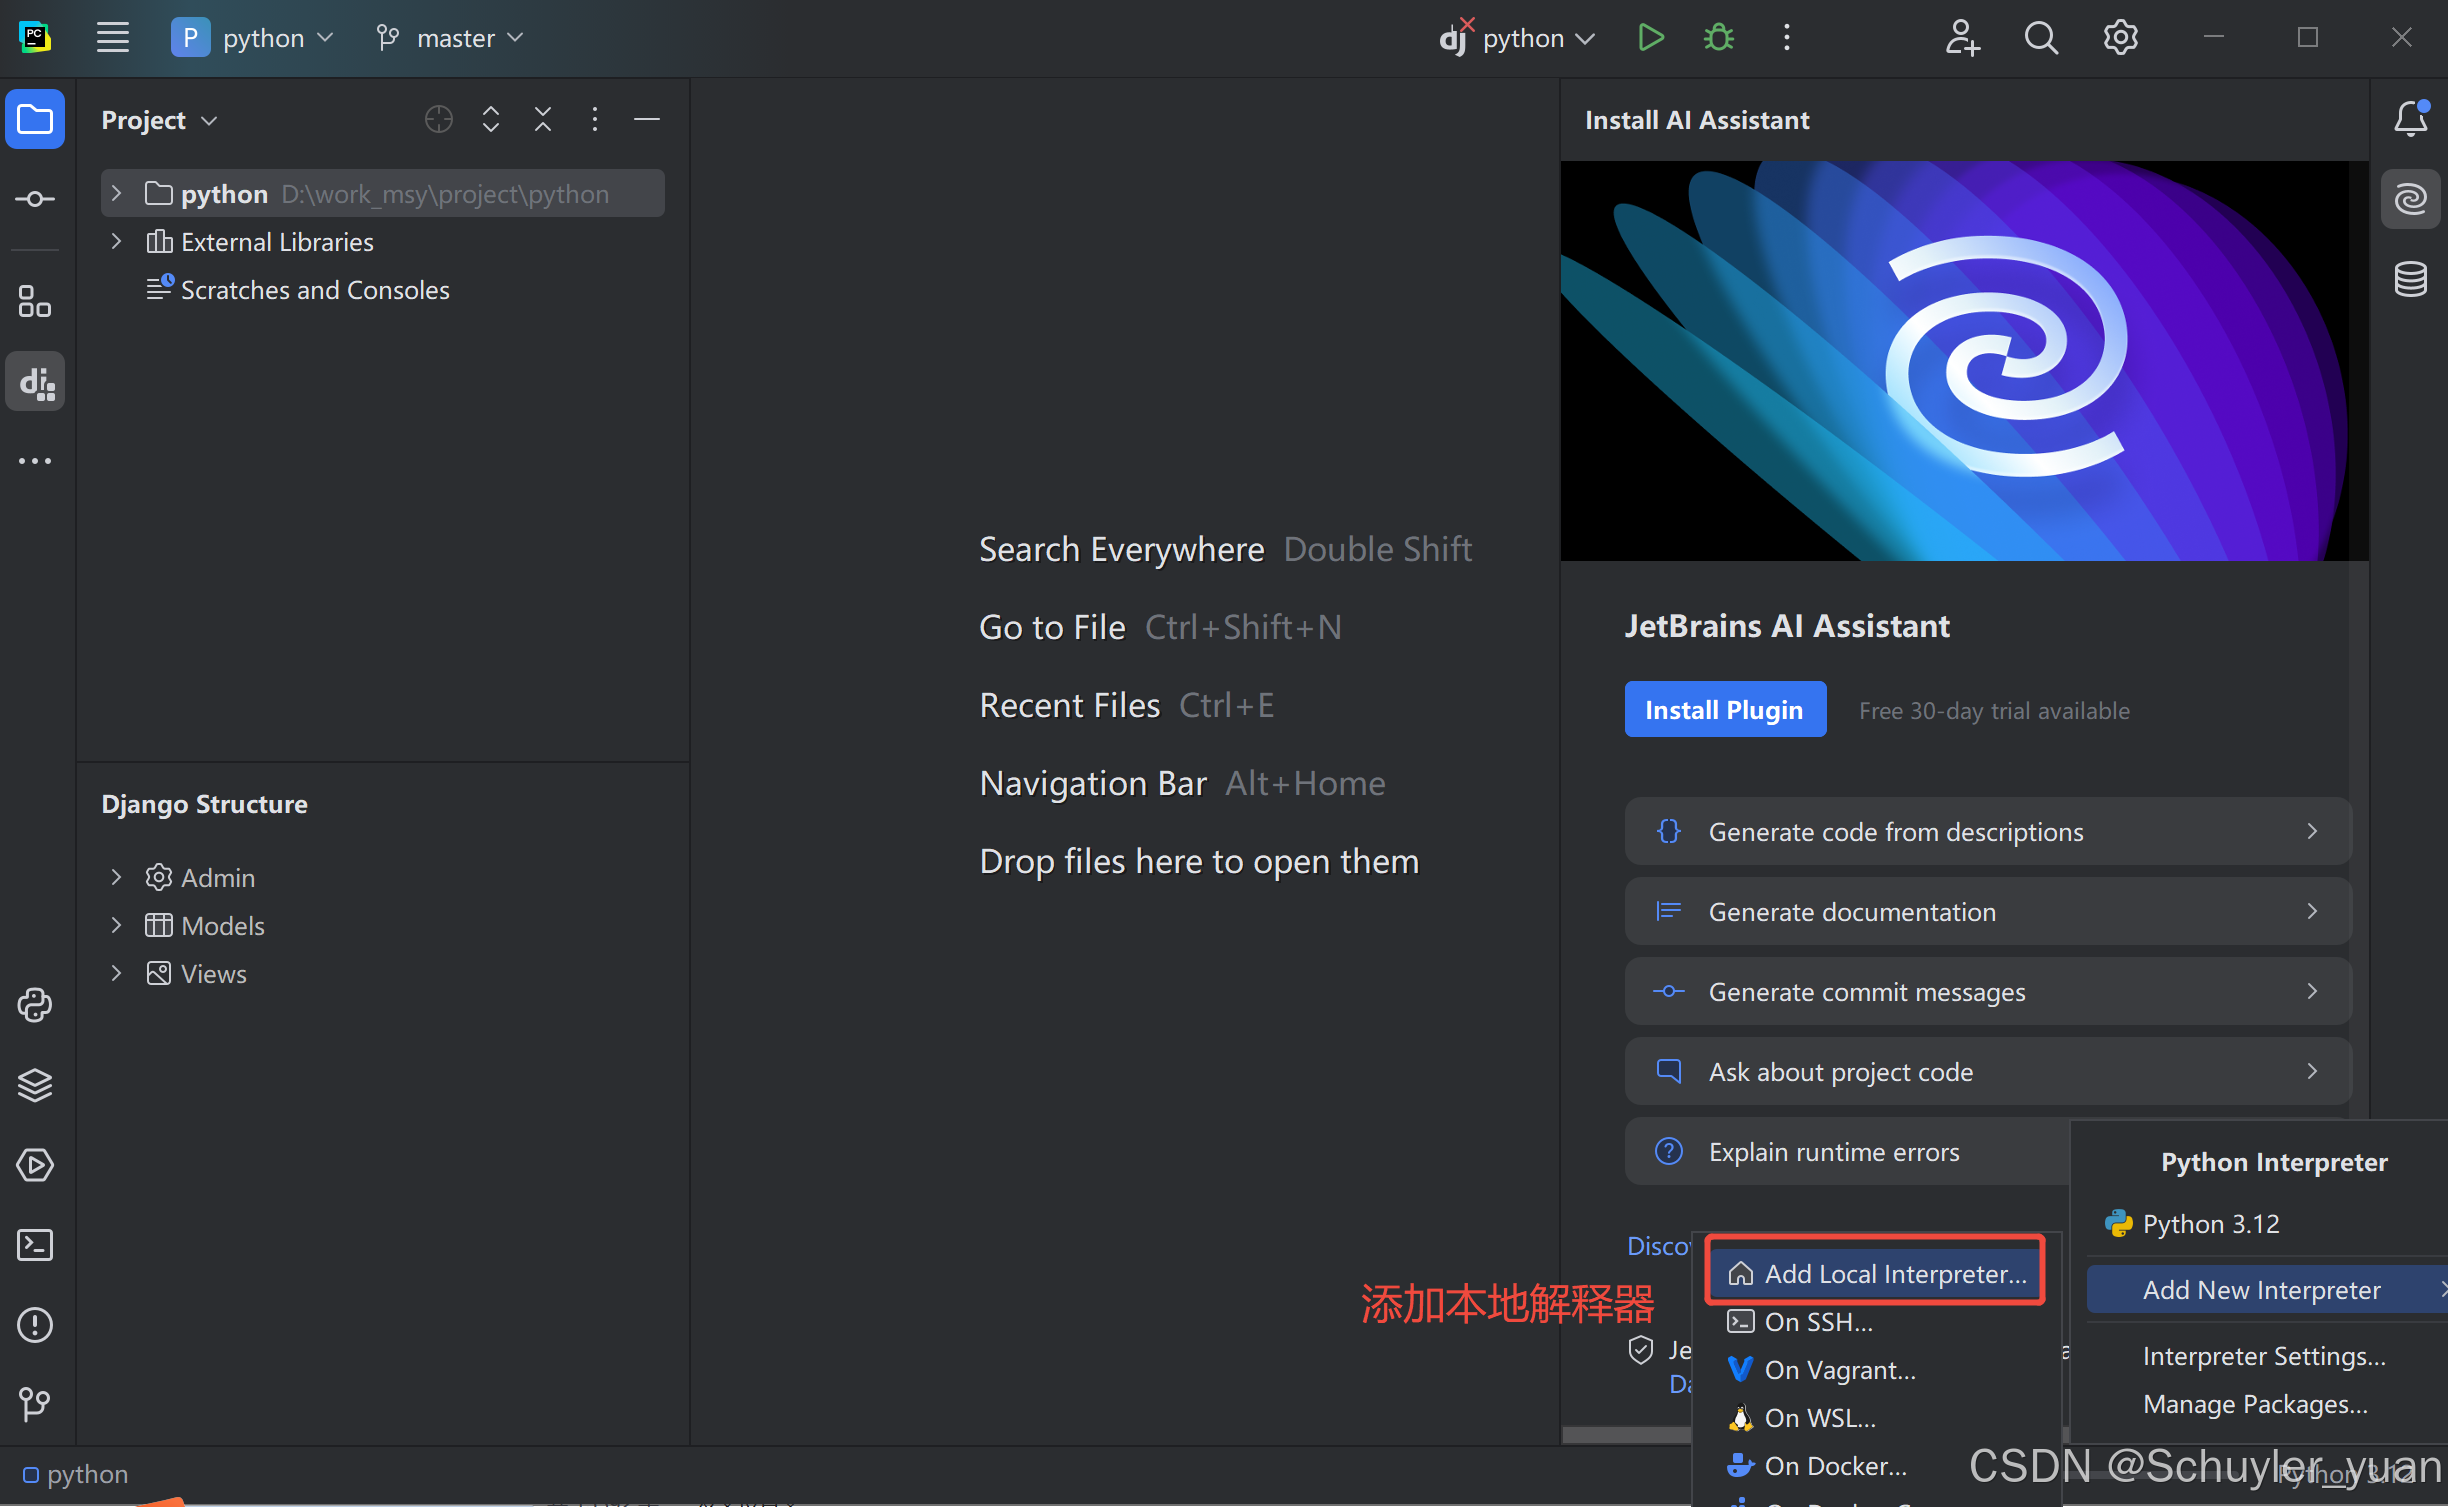This screenshot has height=1507, width=2448.
Task: Open the Structure tool window
Action: click(35, 301)
